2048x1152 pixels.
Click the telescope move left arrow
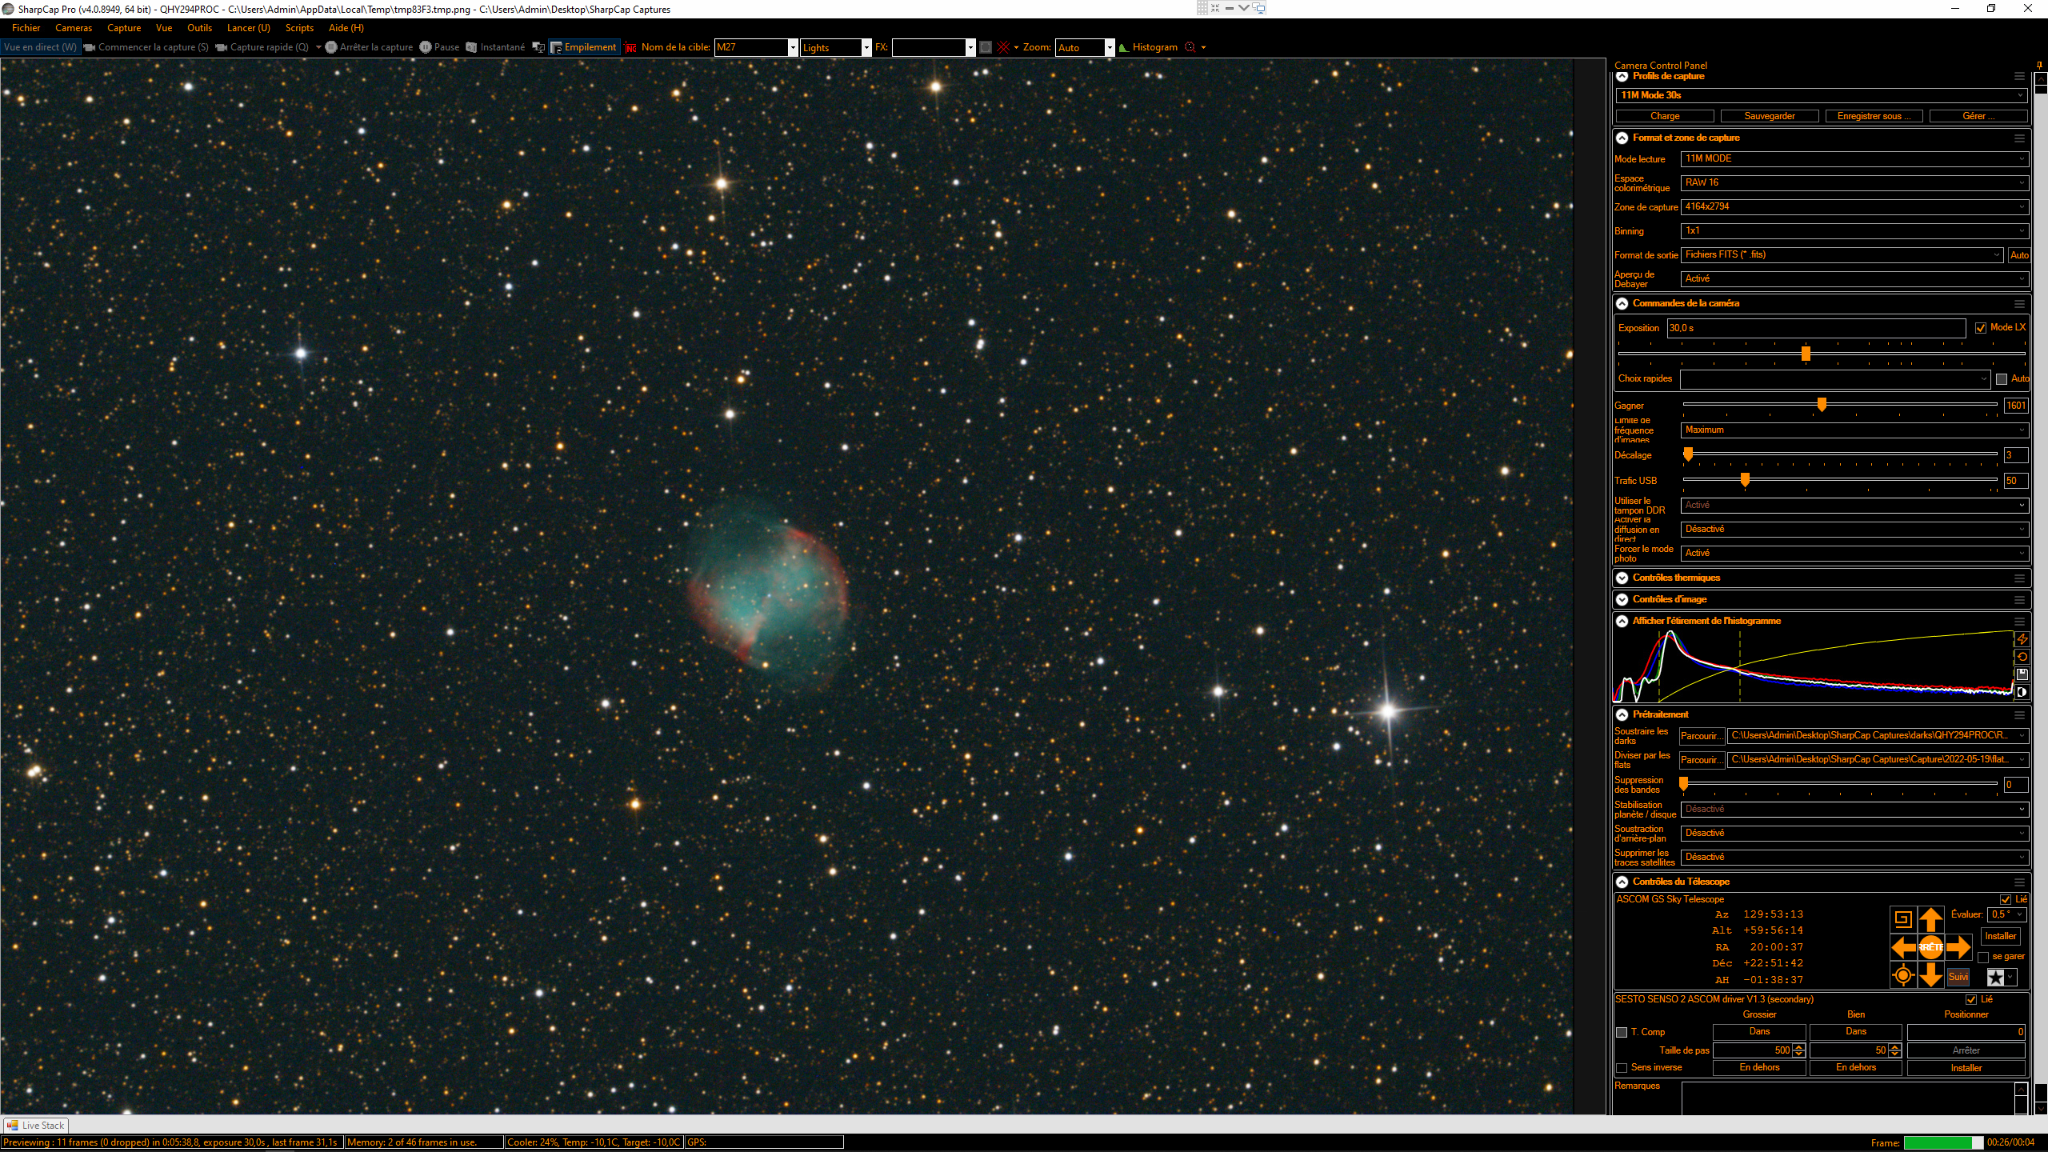pos(1903,947)
